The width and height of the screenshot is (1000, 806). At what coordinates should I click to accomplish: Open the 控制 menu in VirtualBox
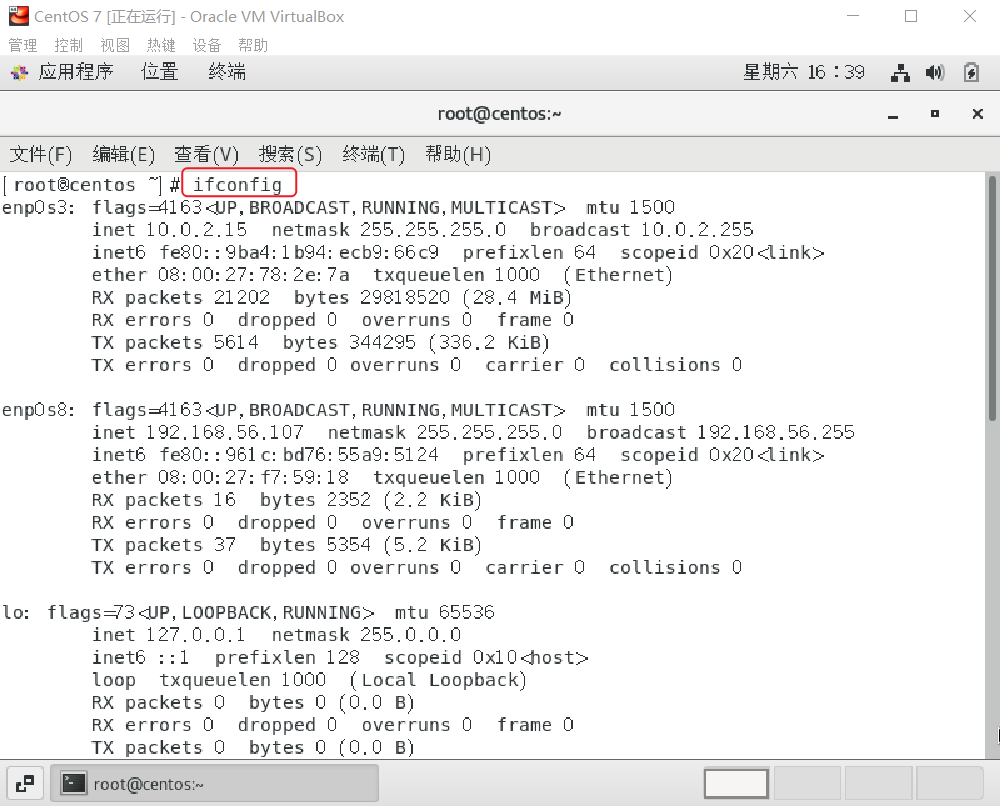coord(68,44)
